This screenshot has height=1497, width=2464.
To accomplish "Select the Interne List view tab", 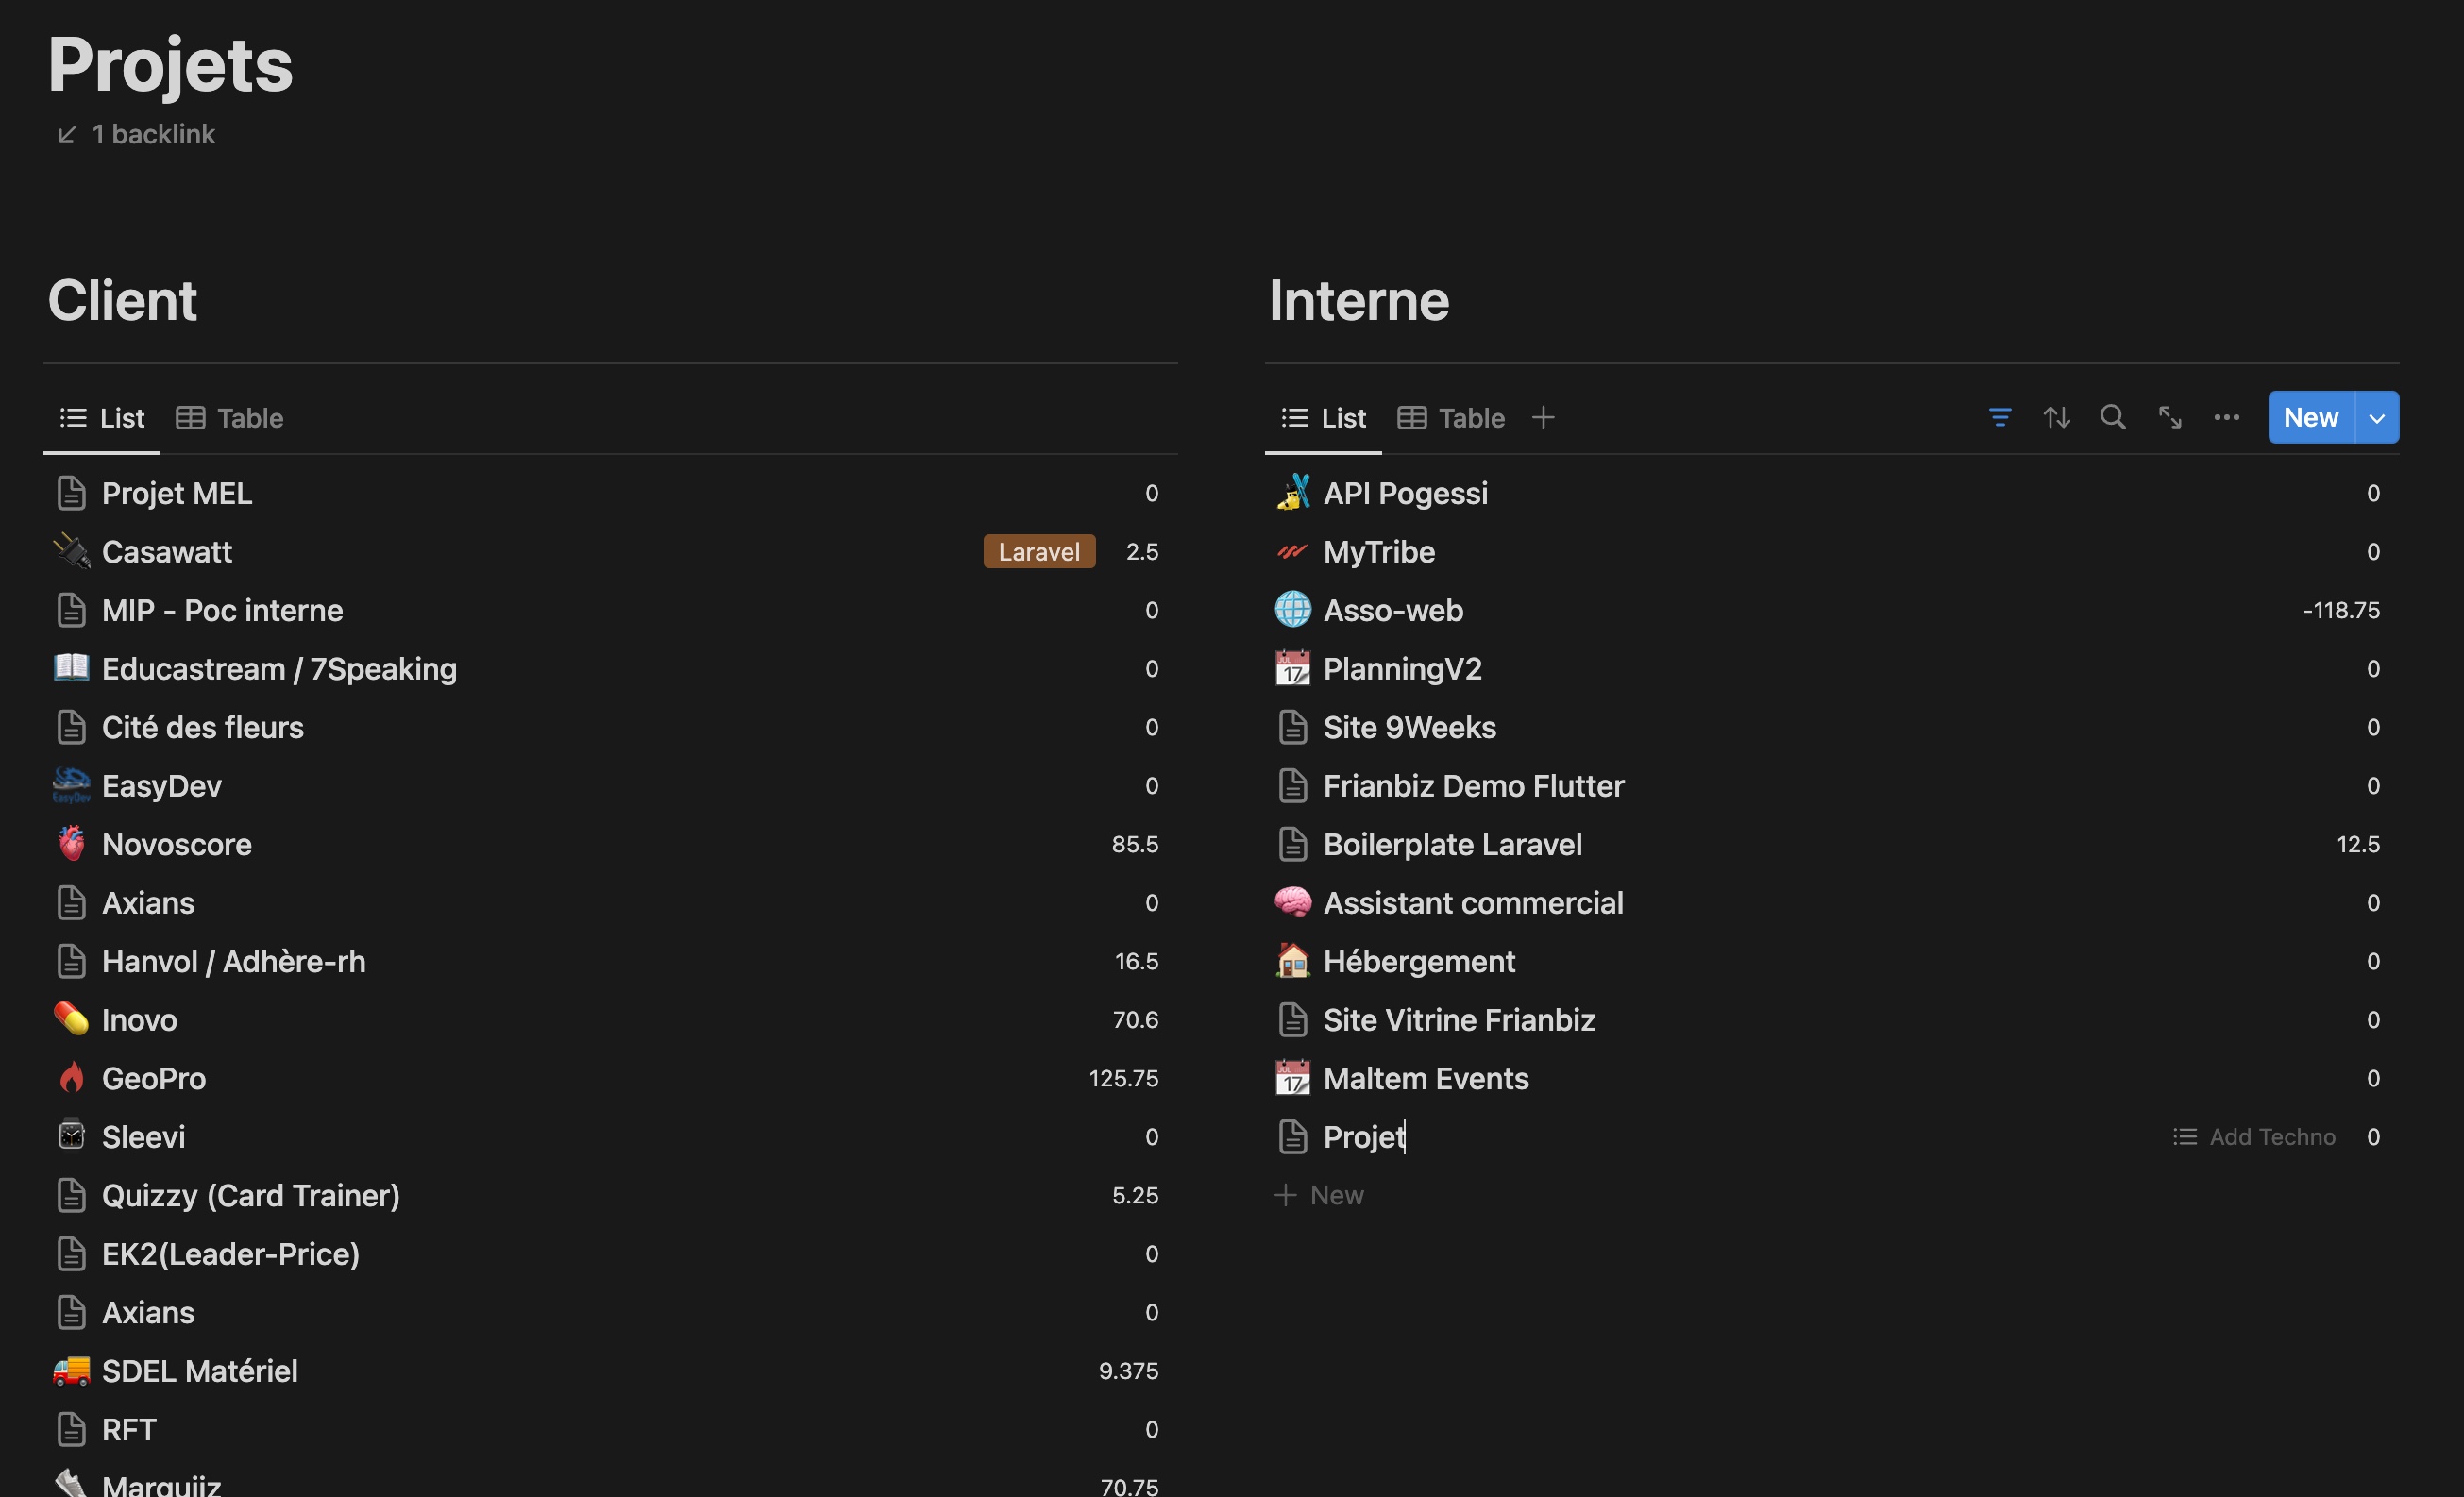I will pos(1323,418).
